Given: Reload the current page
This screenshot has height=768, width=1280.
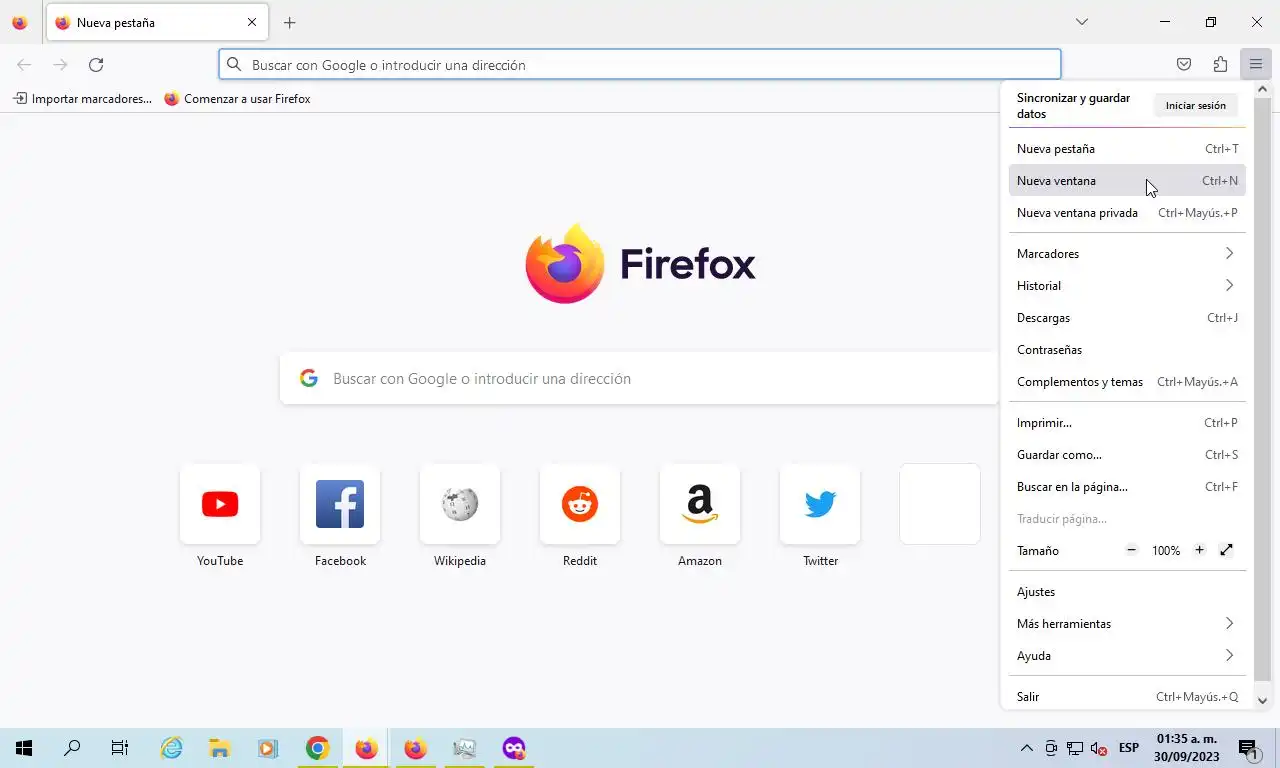Looking at the screenshot, I should (96, 65).
